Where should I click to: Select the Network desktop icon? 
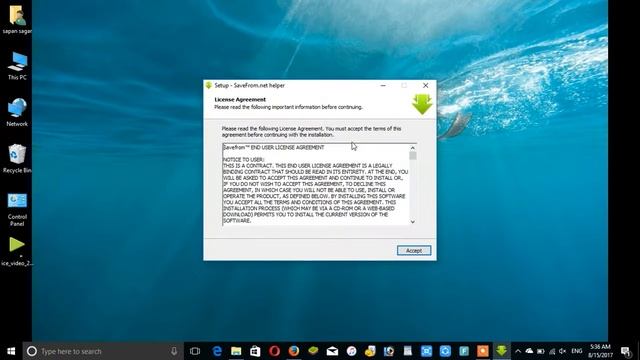point(17,112)
